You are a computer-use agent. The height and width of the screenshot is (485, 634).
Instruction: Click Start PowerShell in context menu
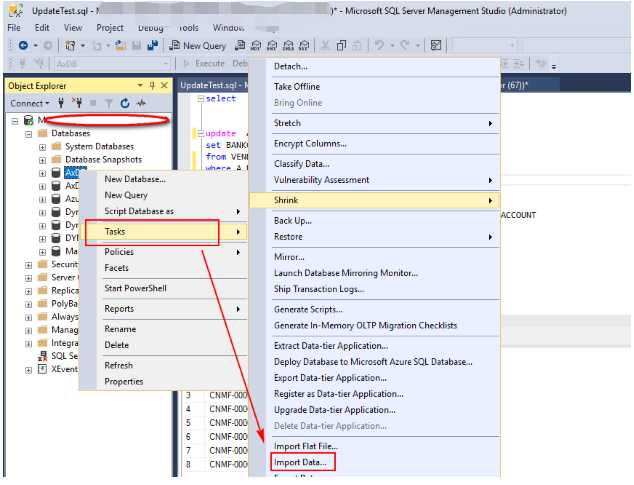(x=135, y=288)
